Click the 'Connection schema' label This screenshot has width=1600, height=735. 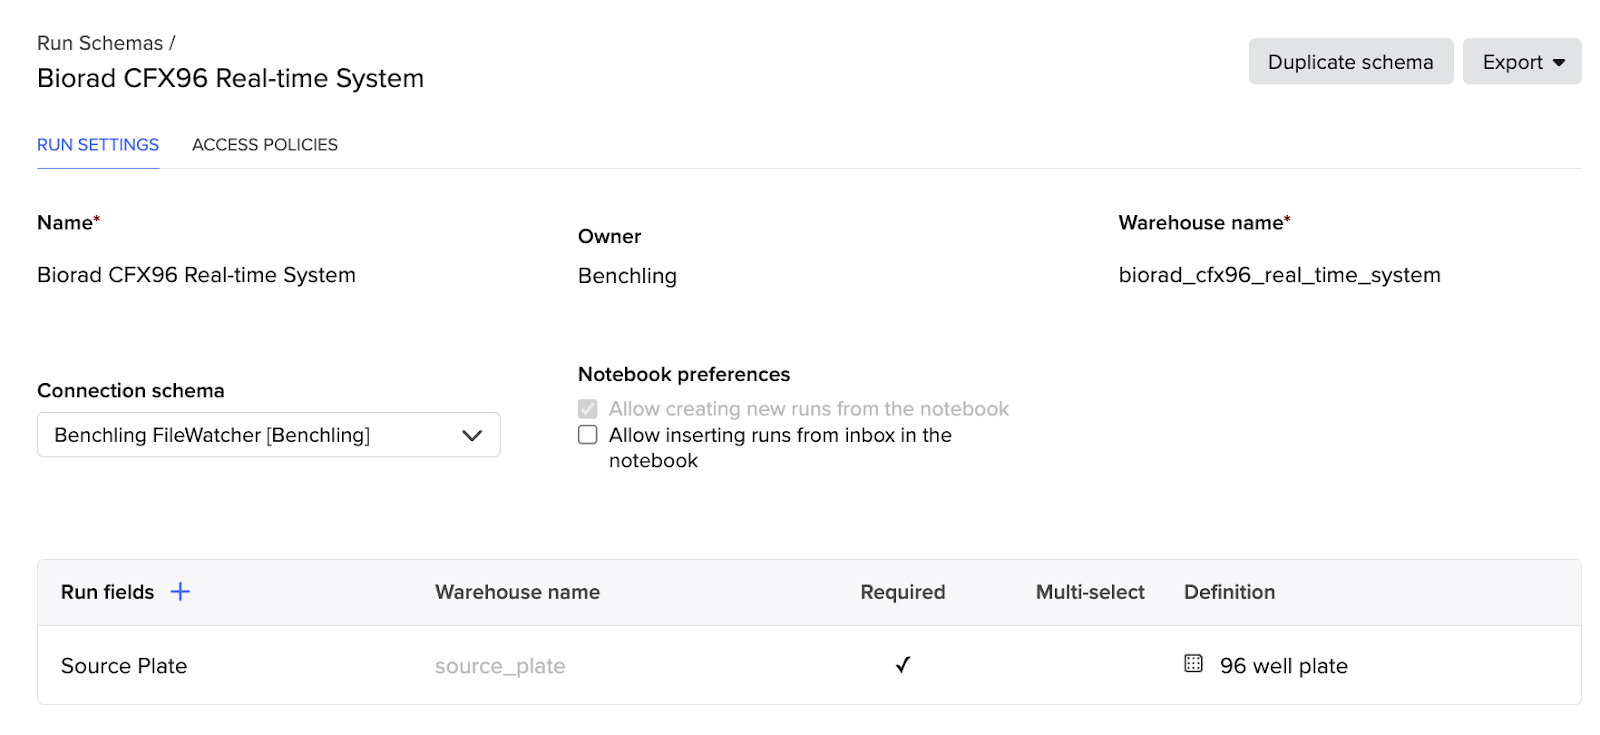pos(131,391)
